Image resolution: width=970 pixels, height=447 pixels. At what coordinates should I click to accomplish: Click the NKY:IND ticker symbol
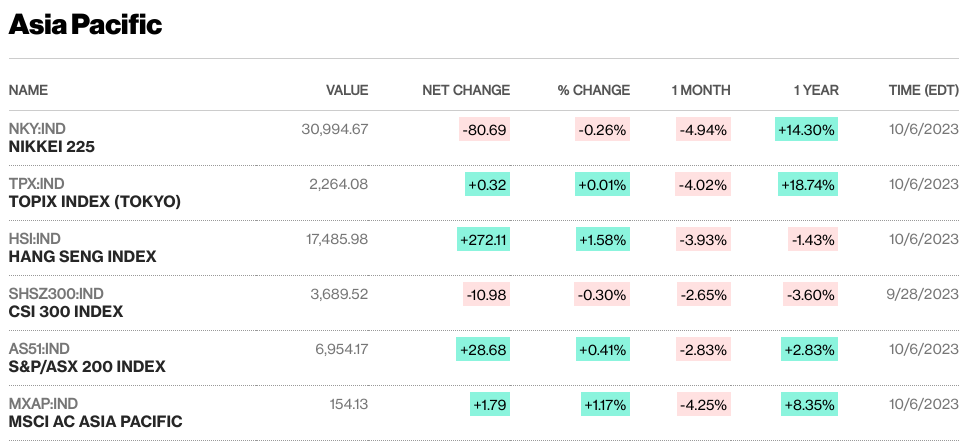pyautogui.click(x=36, y=128)
